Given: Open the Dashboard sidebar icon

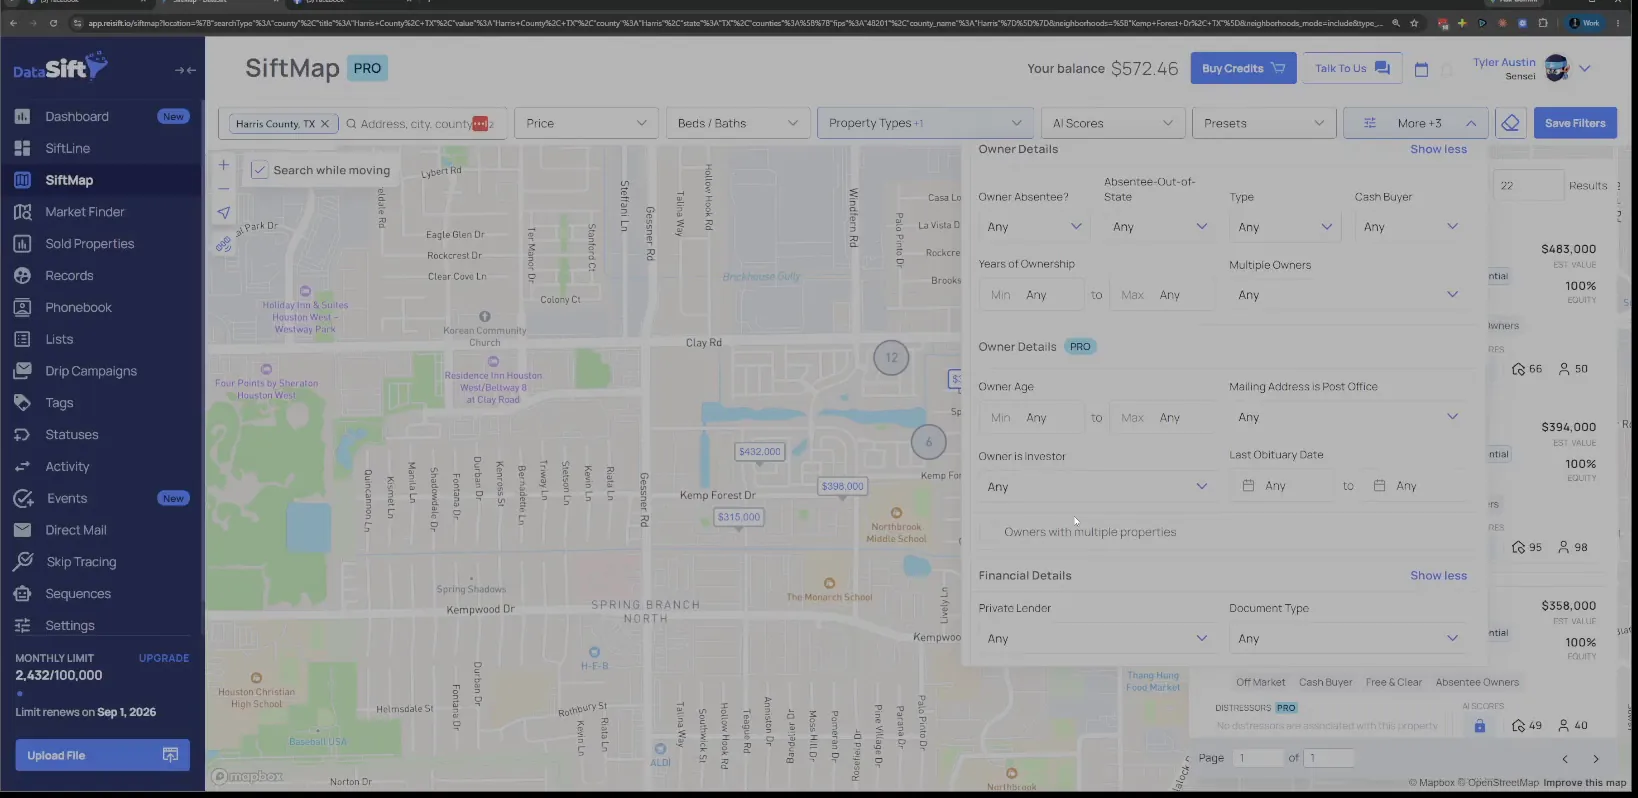Looking at the screenshot, I should 22,116.
